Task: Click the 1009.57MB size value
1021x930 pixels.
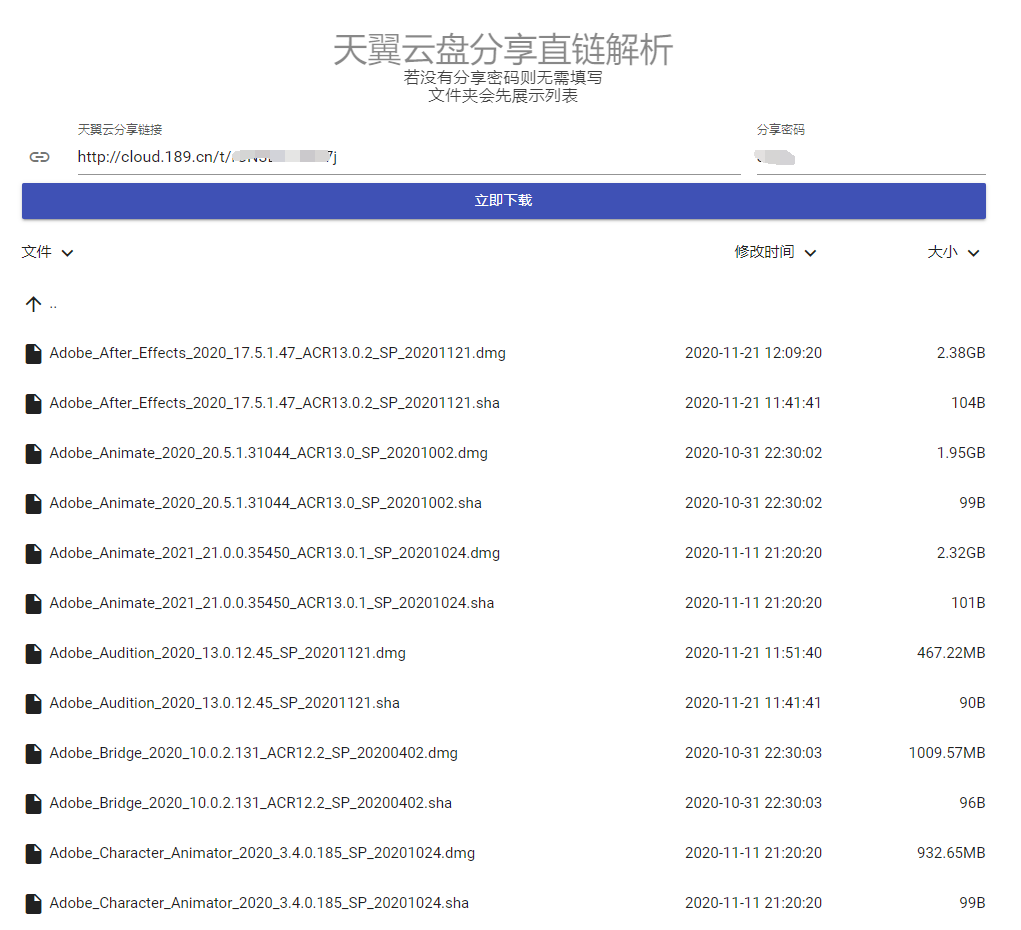Action: 947,753
